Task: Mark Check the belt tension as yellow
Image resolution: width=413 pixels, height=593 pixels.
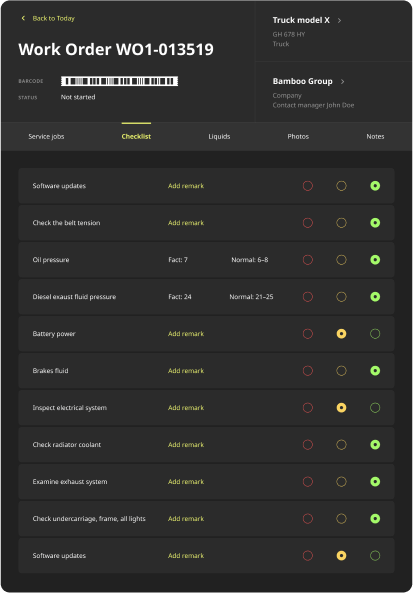Action: coord(342,223)
